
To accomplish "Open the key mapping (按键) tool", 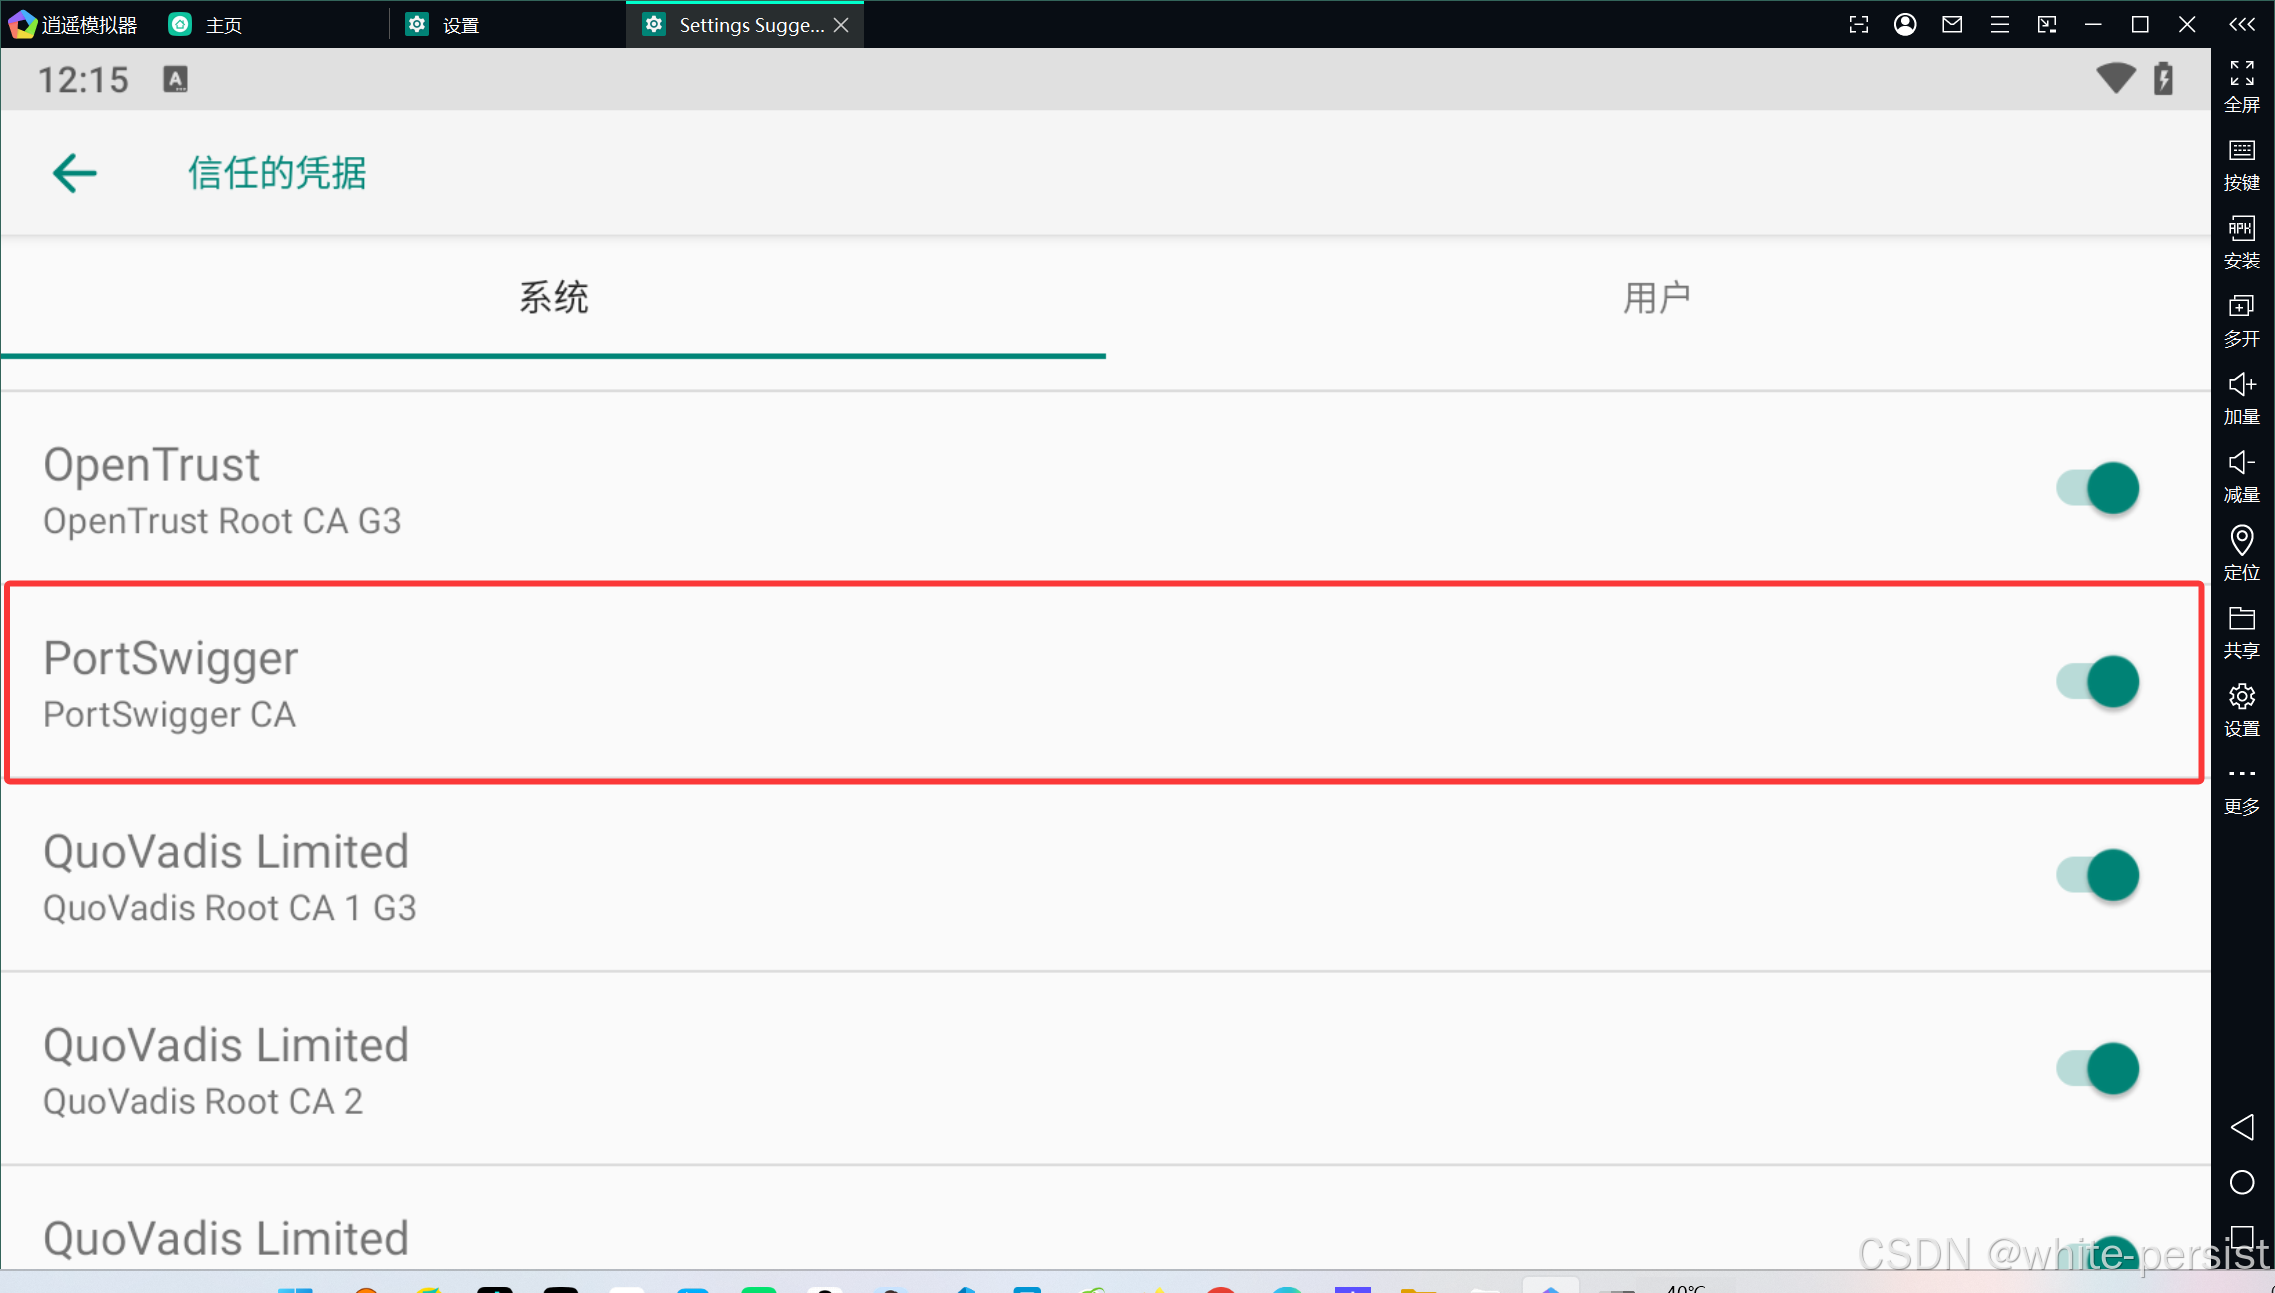I will point(2241,163).
